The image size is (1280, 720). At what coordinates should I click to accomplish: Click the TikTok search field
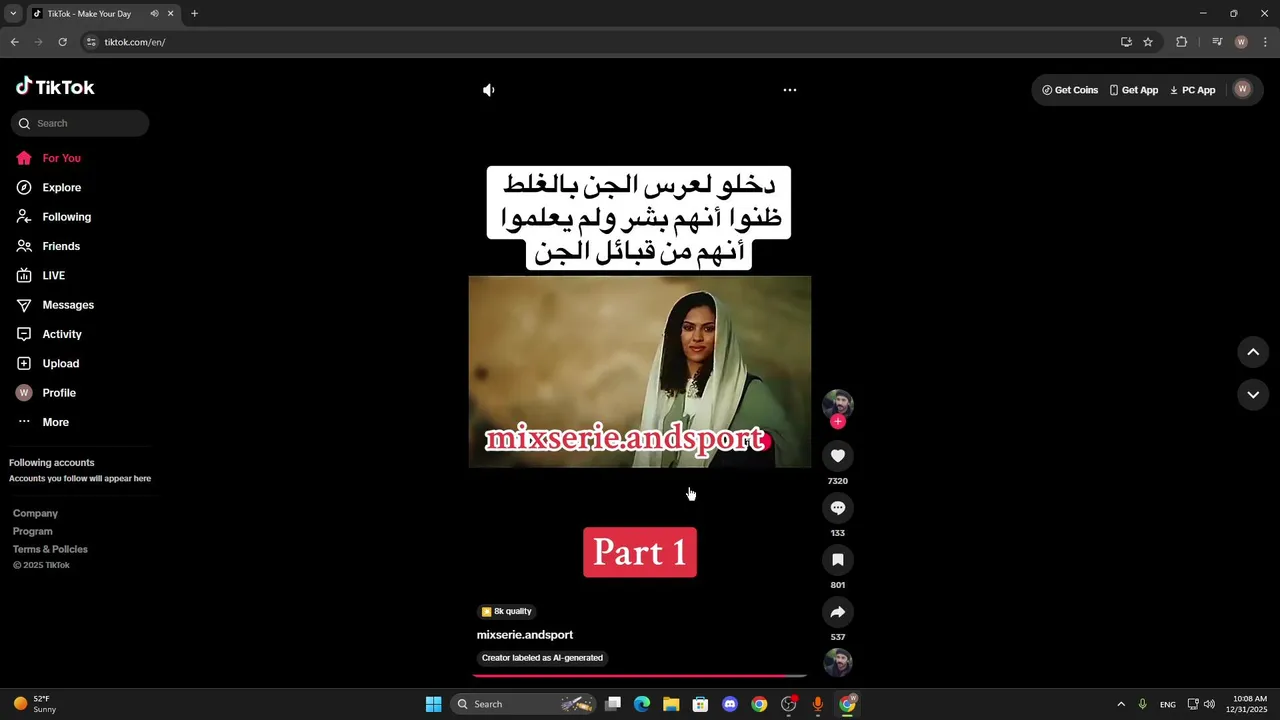(x=80, y=123)
